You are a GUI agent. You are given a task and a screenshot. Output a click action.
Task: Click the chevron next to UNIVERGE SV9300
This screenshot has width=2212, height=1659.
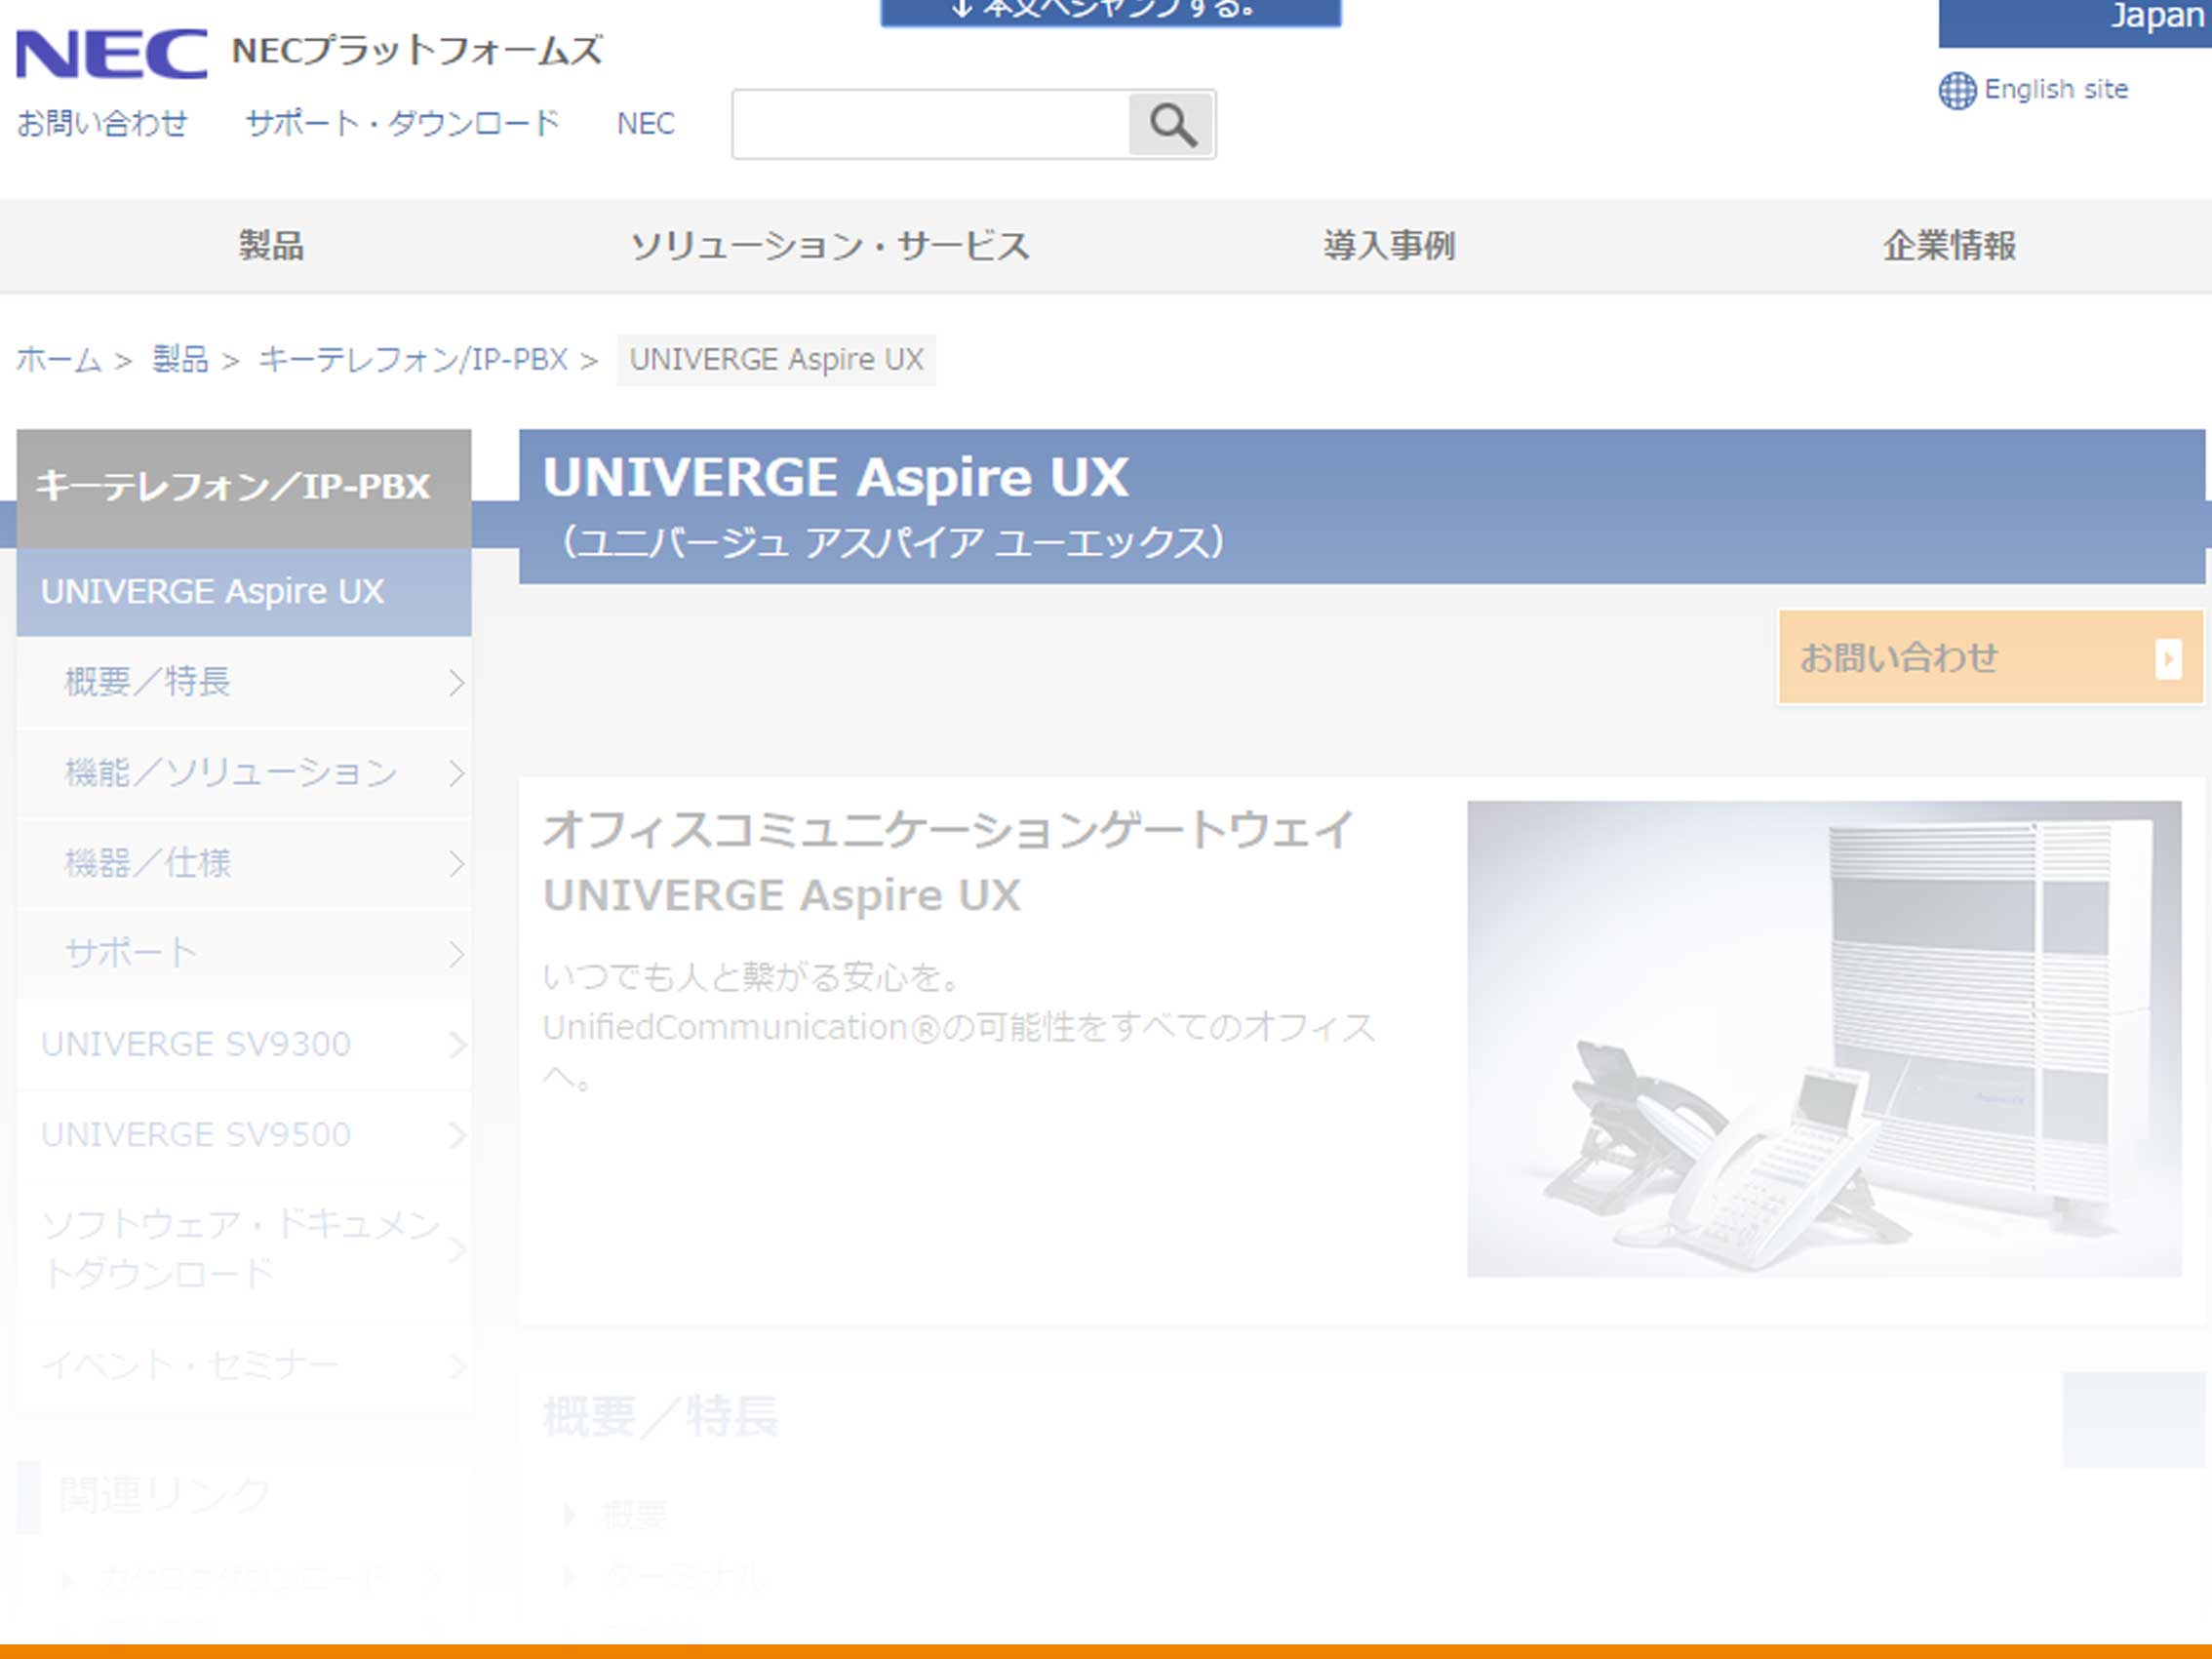456,1045
